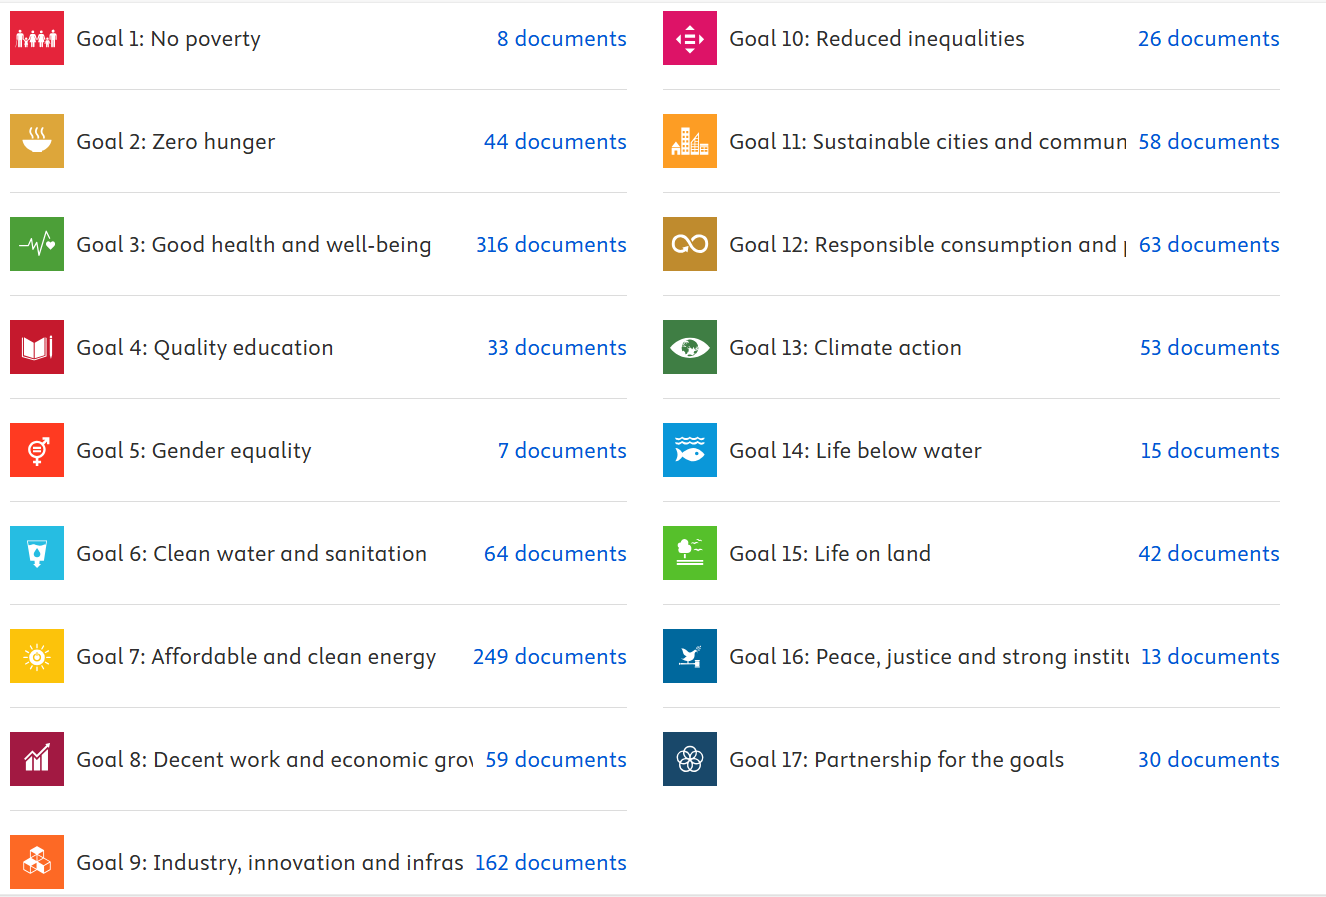
Task: Select the Gender equality symbol icon
Action: click(37, 450)
